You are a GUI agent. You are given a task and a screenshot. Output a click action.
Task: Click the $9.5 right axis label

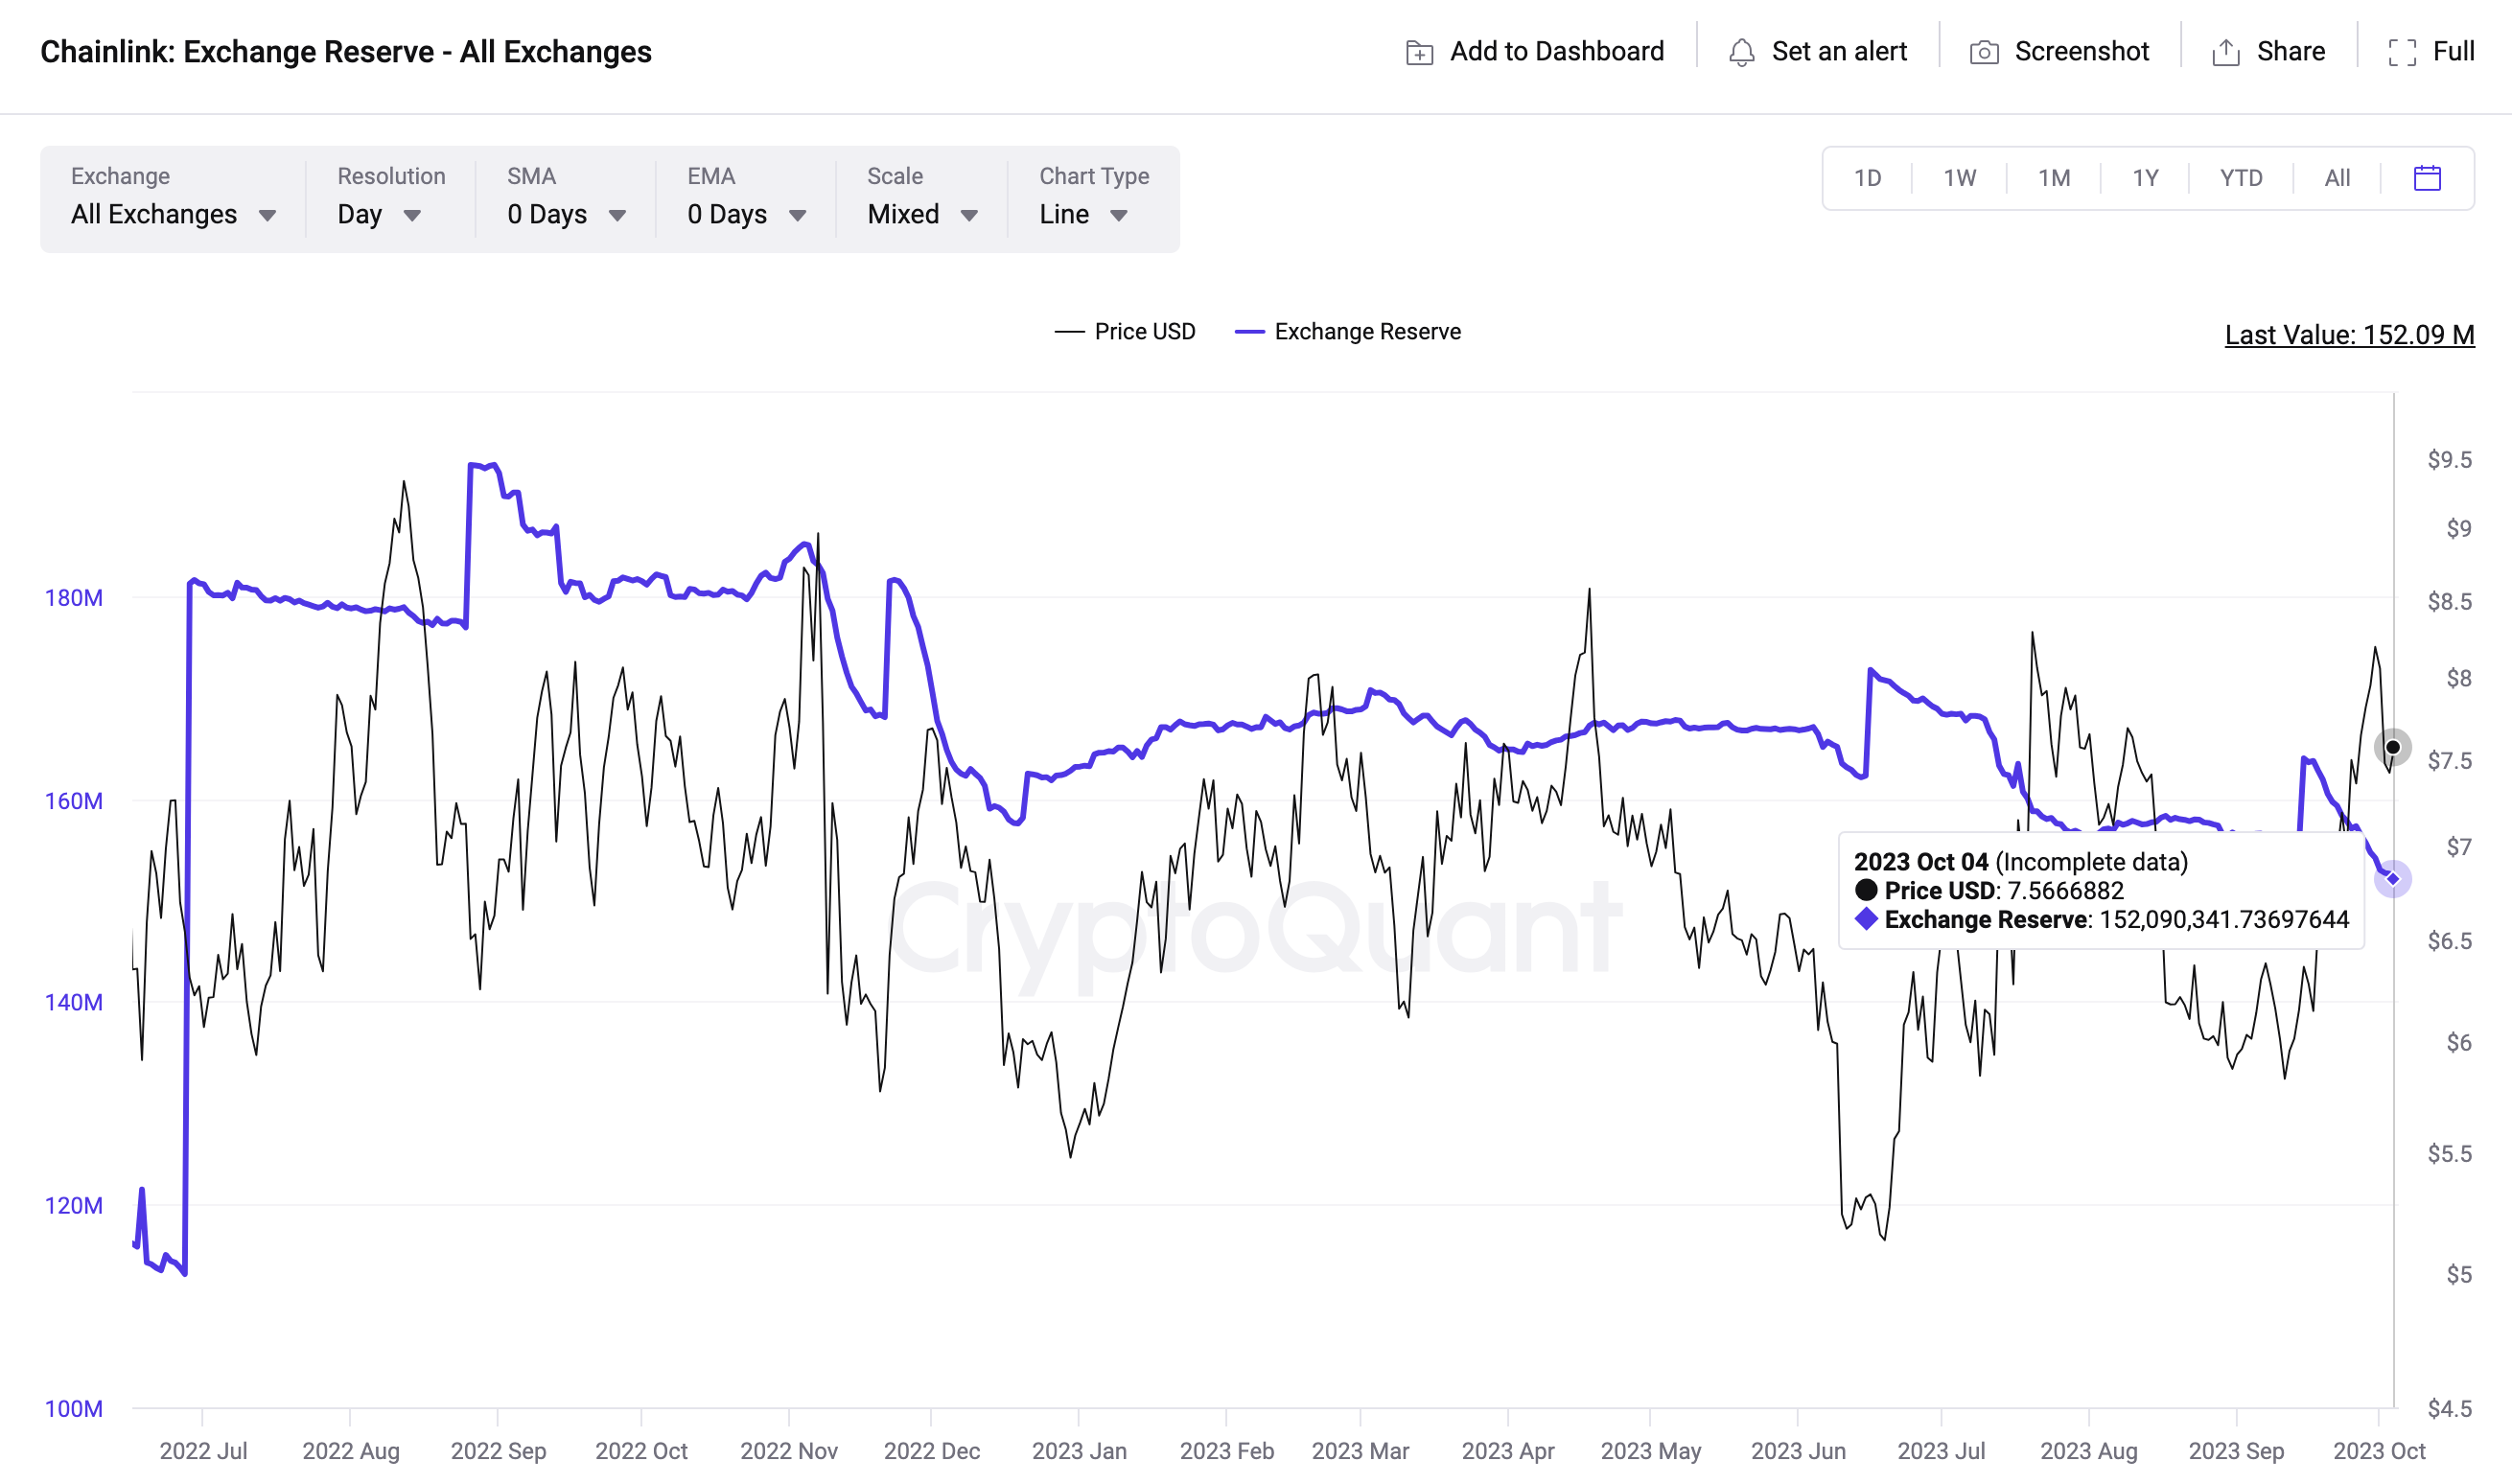[2449, 460]
